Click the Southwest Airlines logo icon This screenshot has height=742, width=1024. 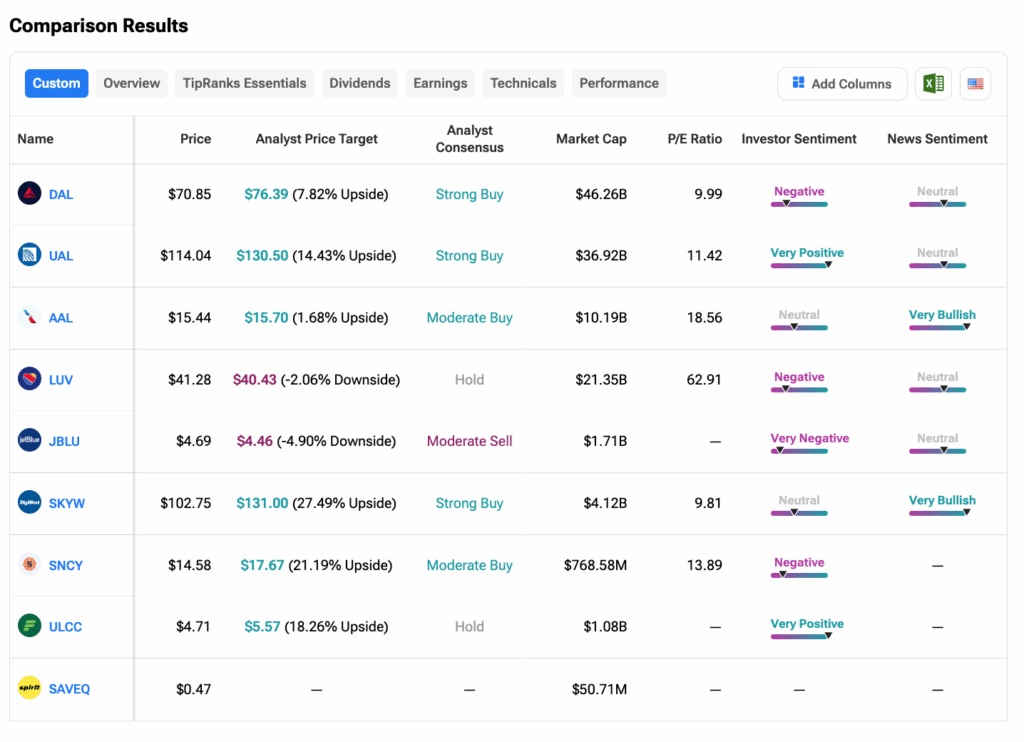30,380
